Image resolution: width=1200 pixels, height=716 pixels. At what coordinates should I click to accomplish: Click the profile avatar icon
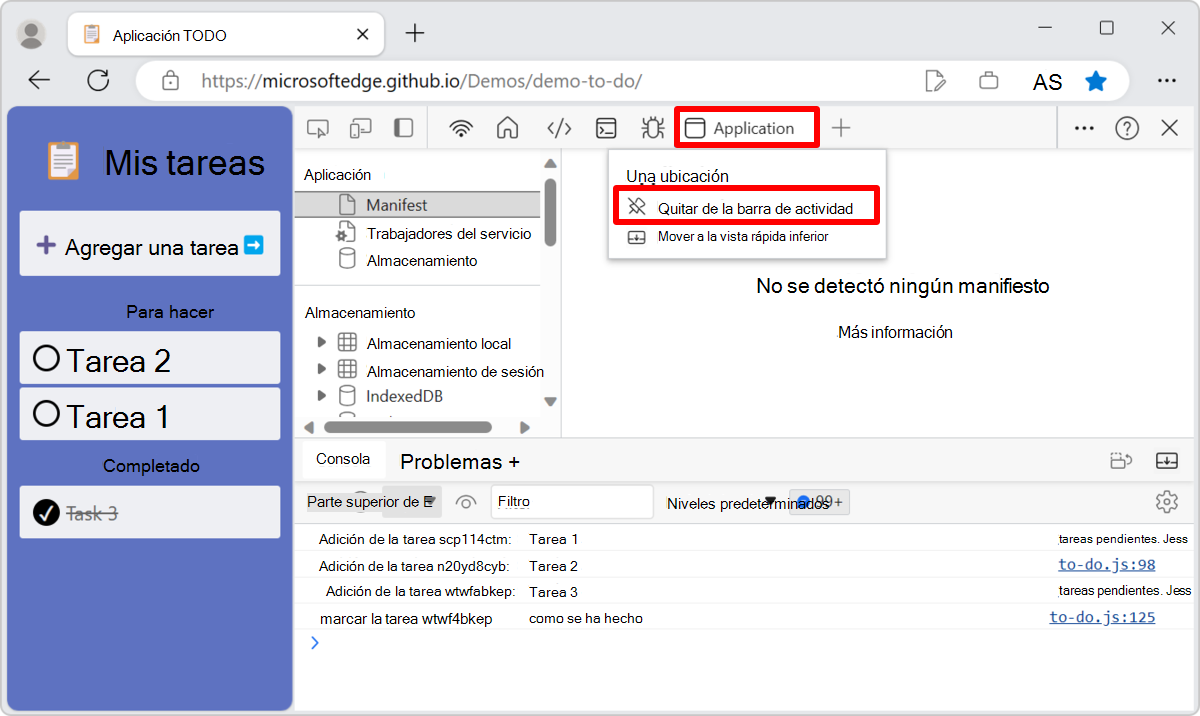[32, 34]
